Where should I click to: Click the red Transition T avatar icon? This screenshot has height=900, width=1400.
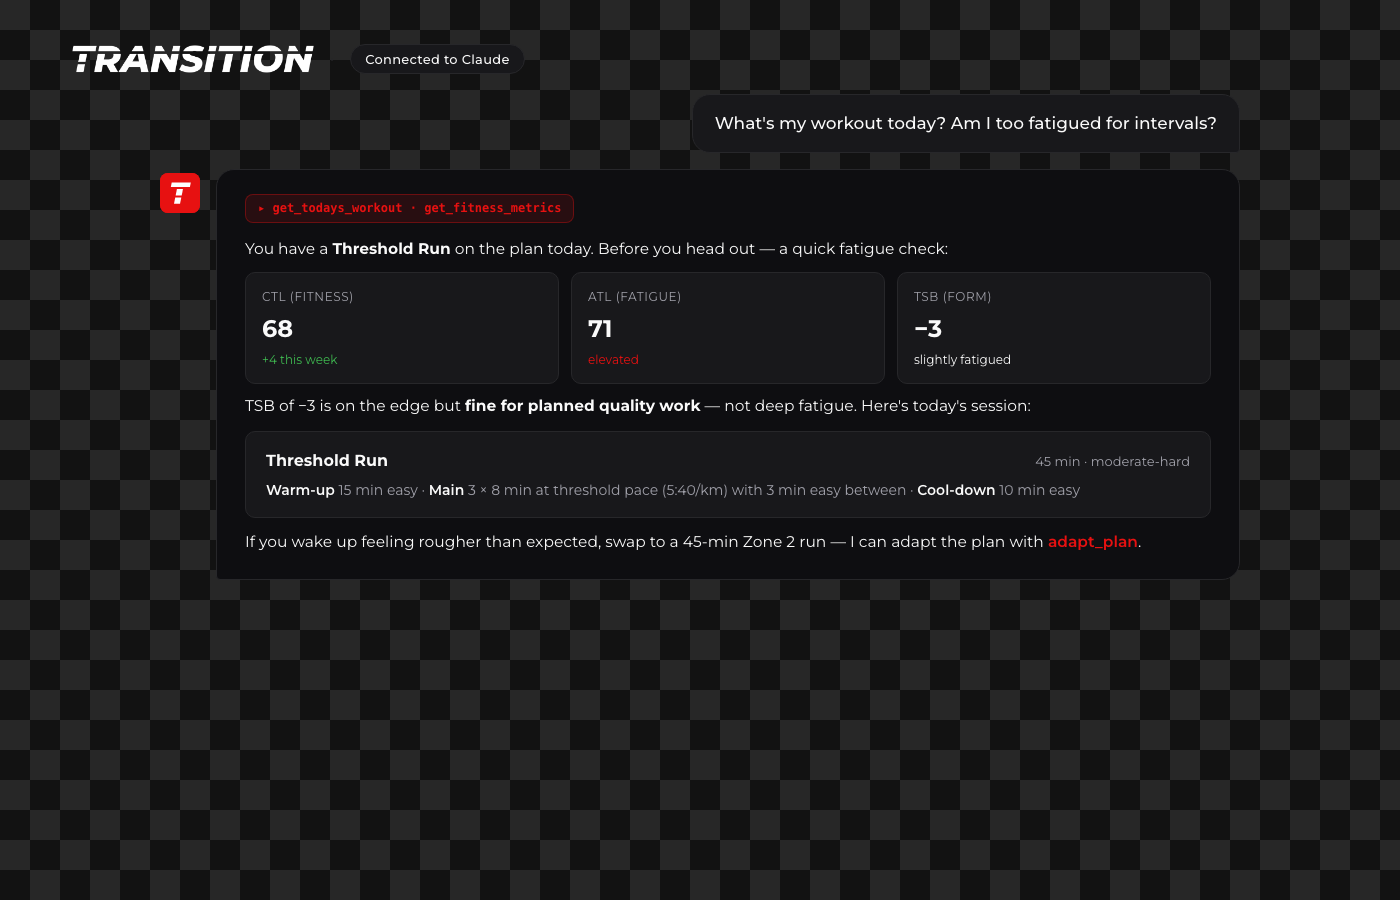coord(180,193)
